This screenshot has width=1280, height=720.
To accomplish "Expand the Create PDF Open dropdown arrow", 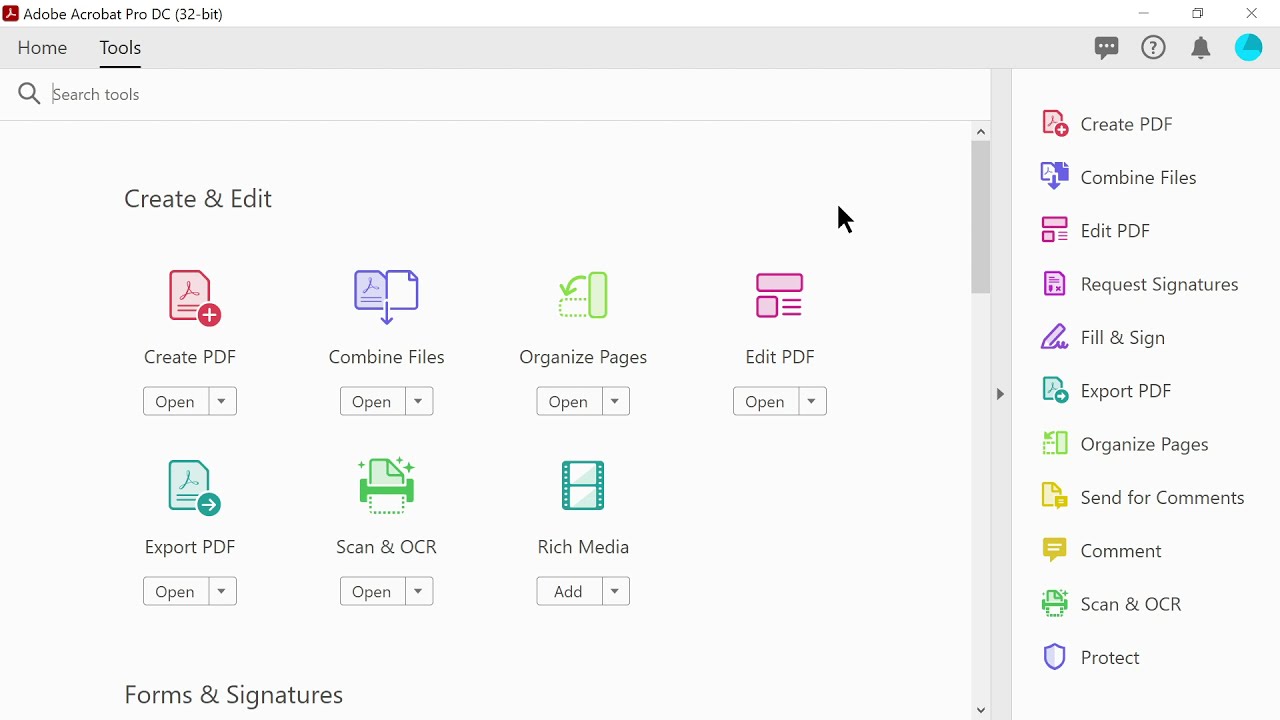I will [220, 400].
